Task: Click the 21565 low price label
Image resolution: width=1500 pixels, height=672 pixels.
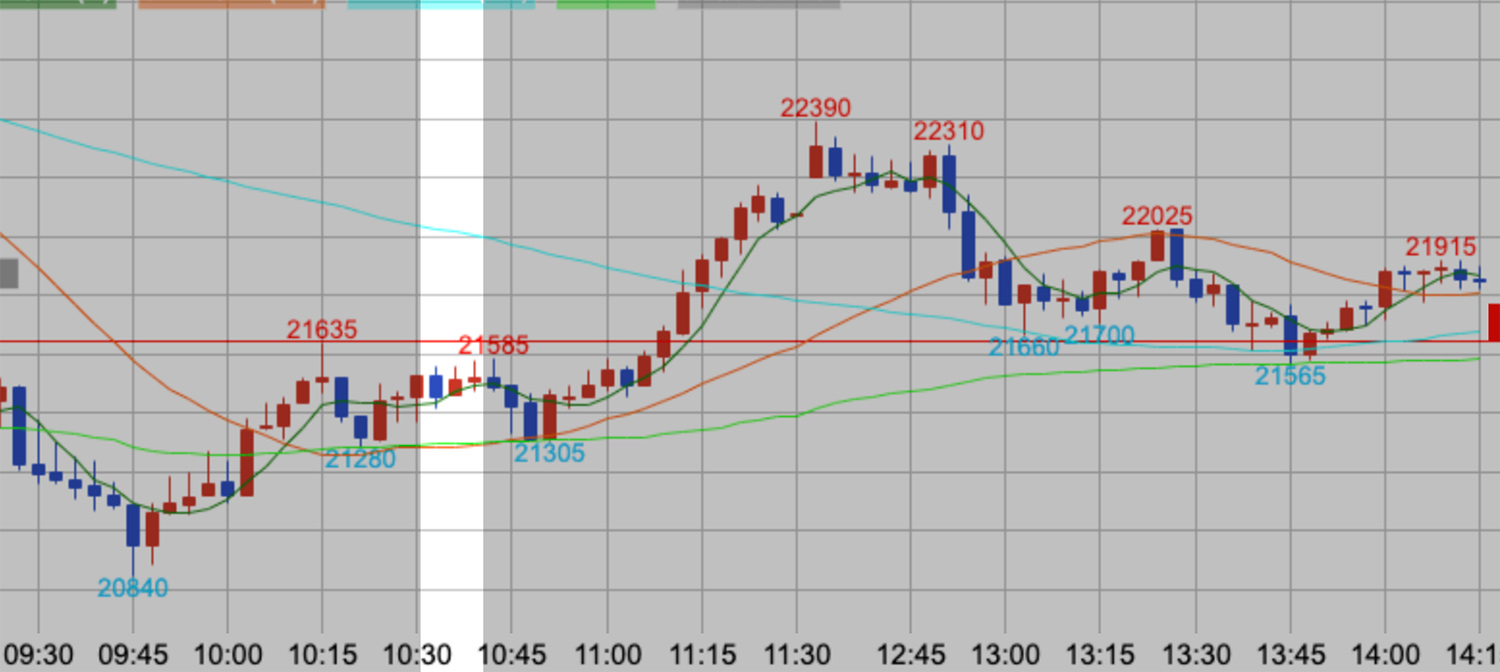Action: point(1290,376)
